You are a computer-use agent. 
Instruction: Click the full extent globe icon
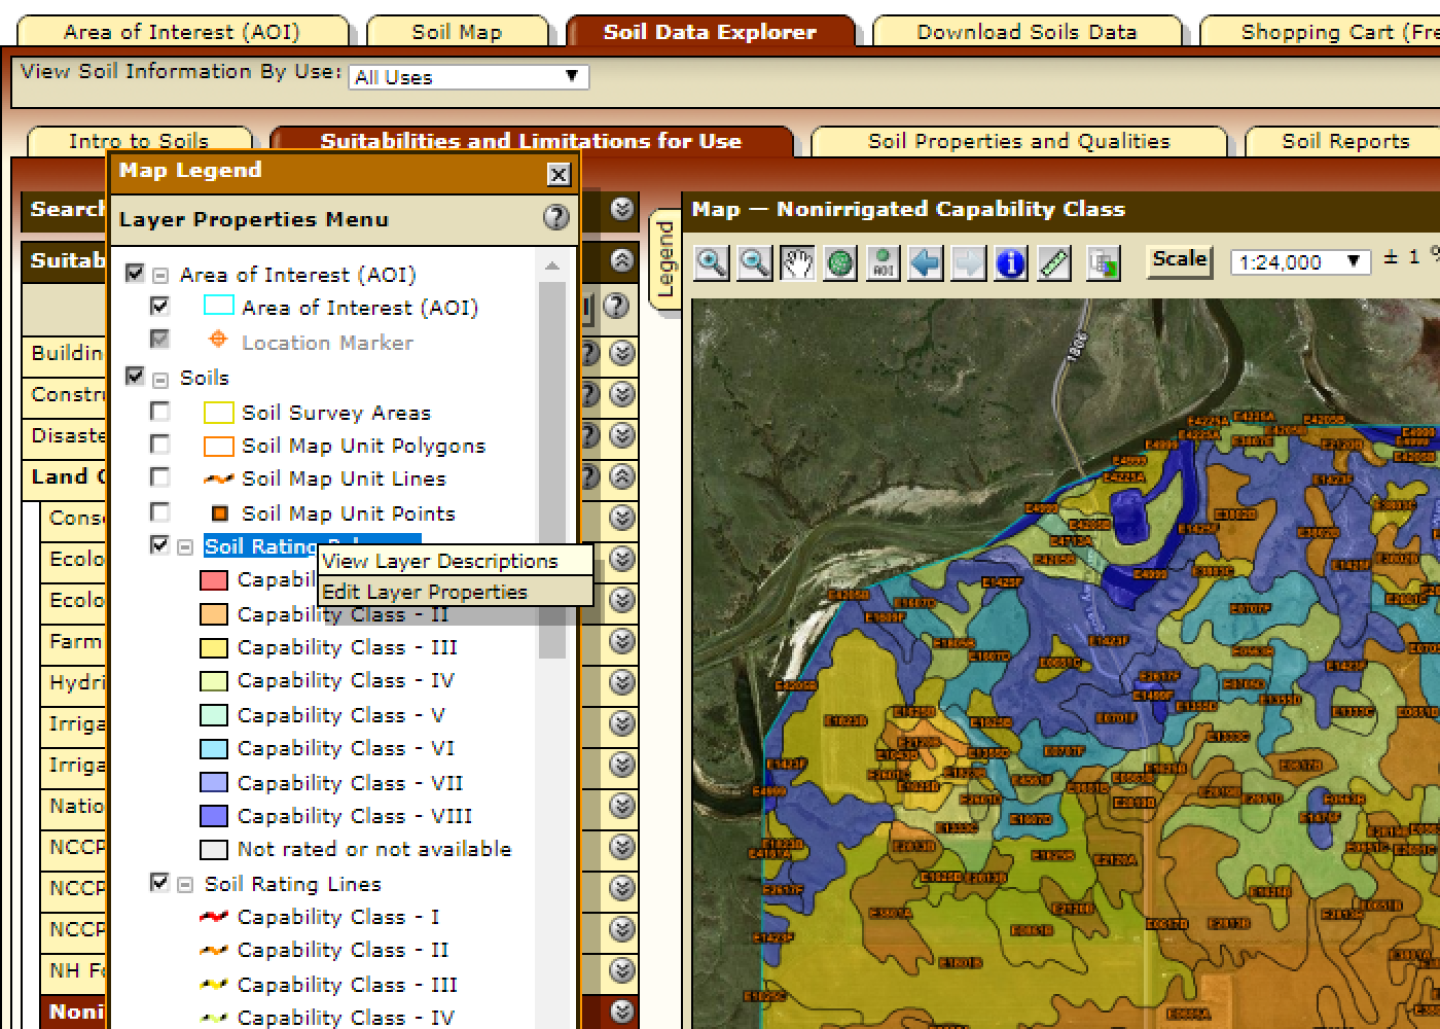tap(840, 263)
